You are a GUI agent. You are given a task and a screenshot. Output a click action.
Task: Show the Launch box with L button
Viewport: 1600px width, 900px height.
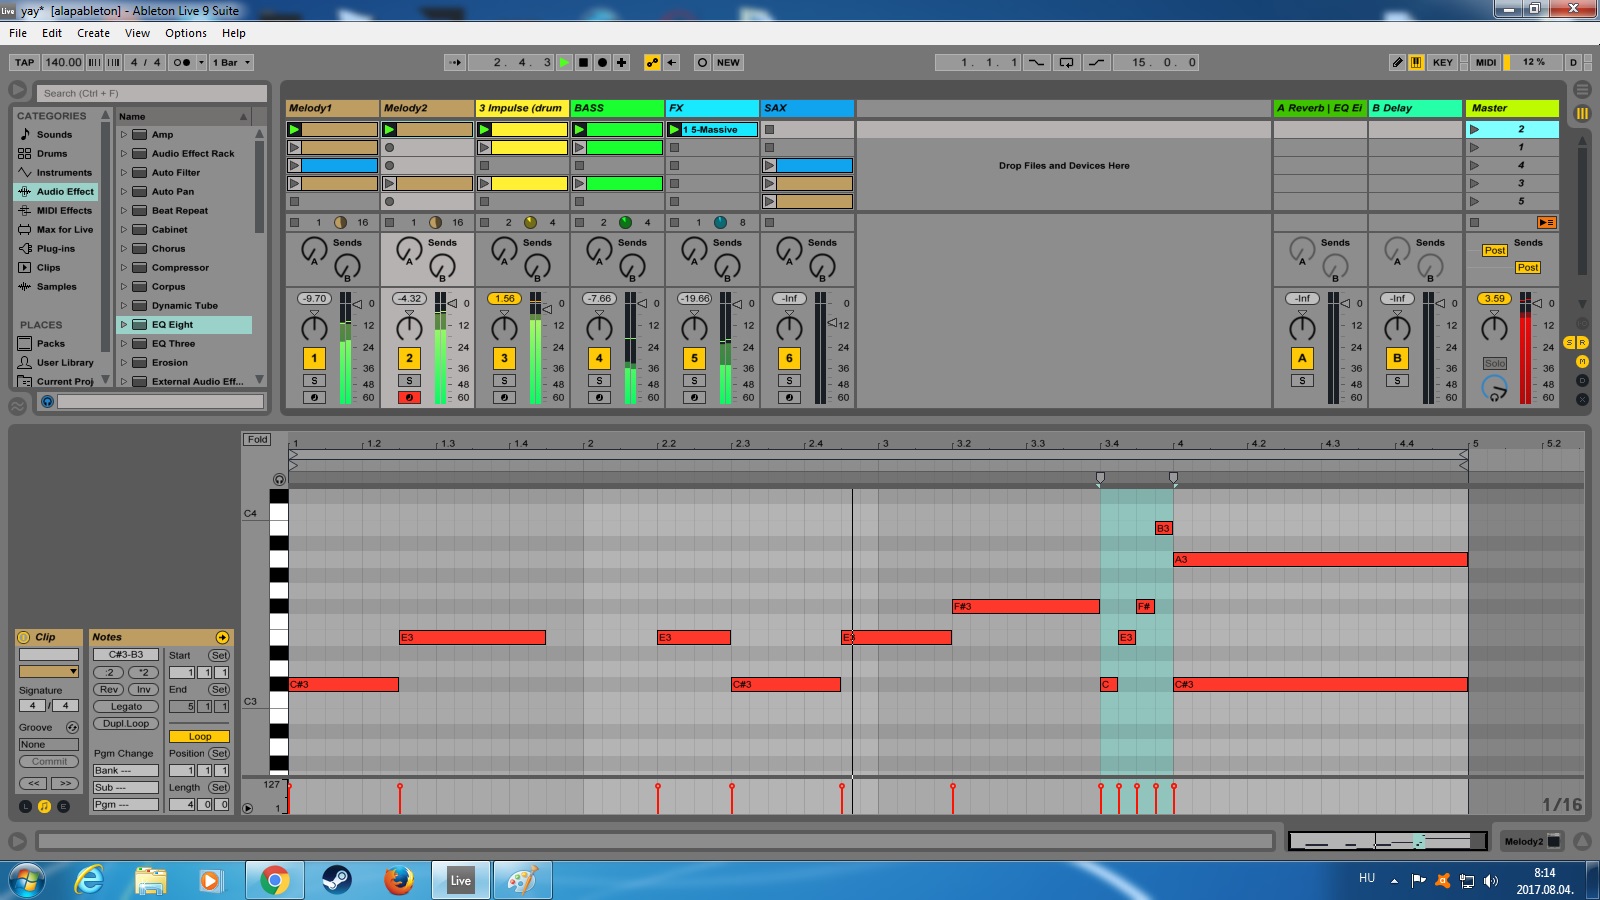(x=25, y=806)
